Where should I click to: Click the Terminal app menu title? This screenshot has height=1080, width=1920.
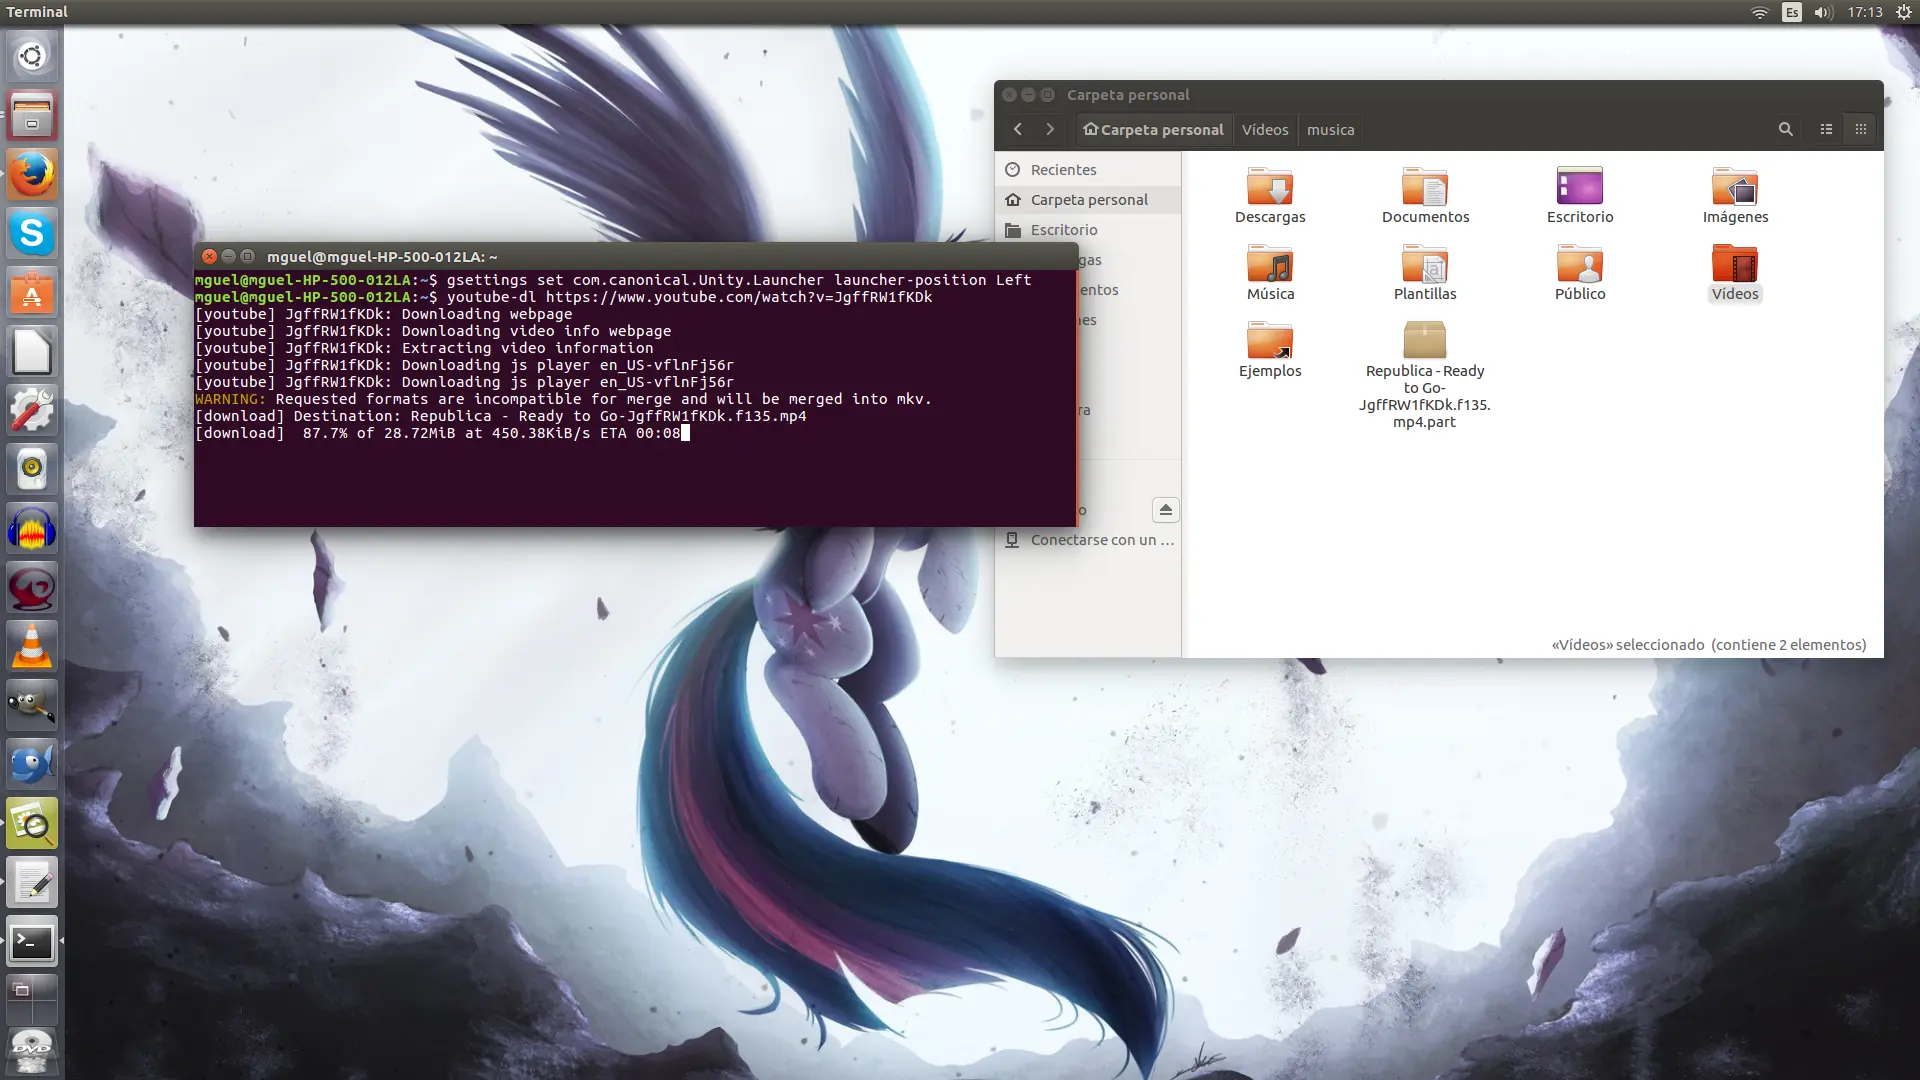point(39,11)
